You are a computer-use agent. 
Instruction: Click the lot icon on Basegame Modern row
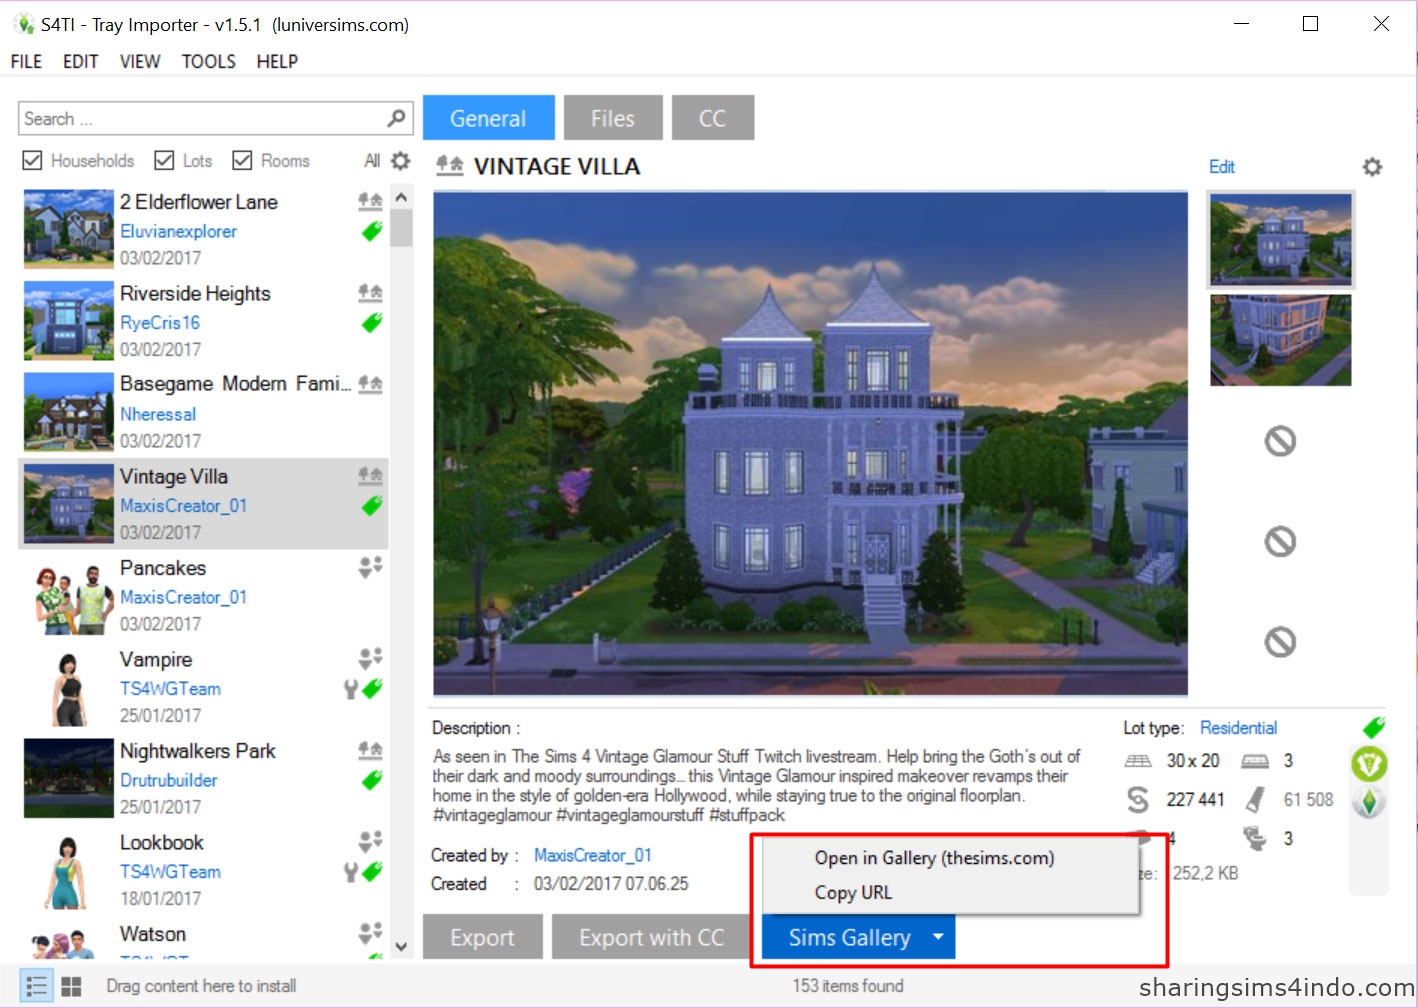click(x=370, y=383)
